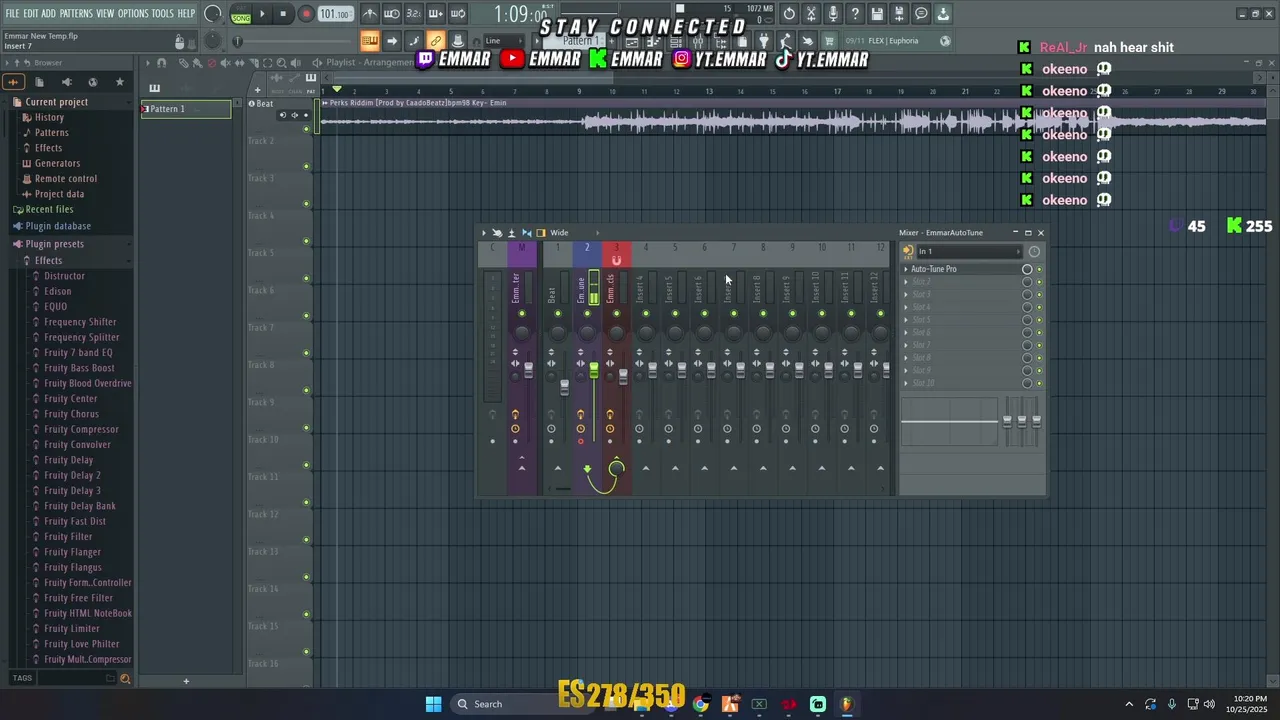This screenshot has width=1280, height=720.
Task: Switch Song/Pattern mode toggle
Action: pyautogui.click(x=241, y=14)
